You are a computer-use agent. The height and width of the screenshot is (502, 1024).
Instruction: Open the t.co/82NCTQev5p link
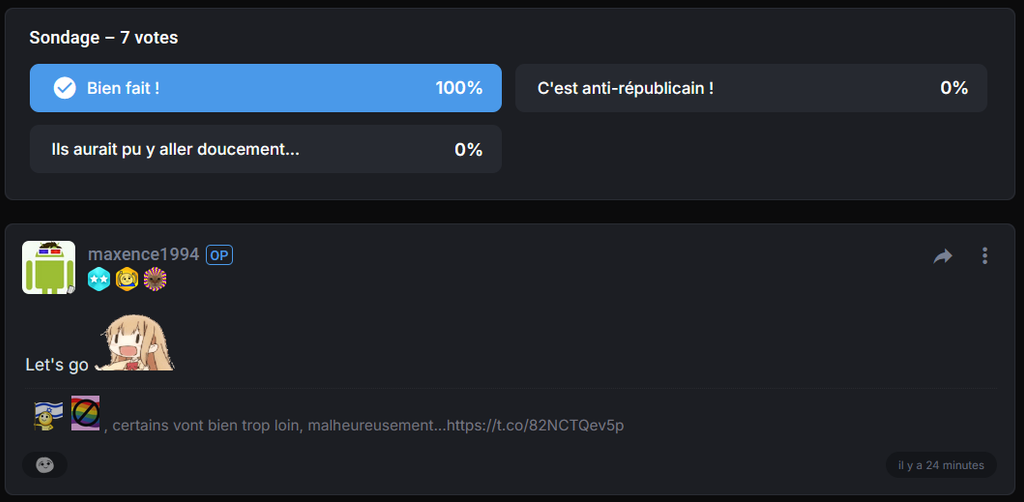pyautogui.click(x=536, y=426)
